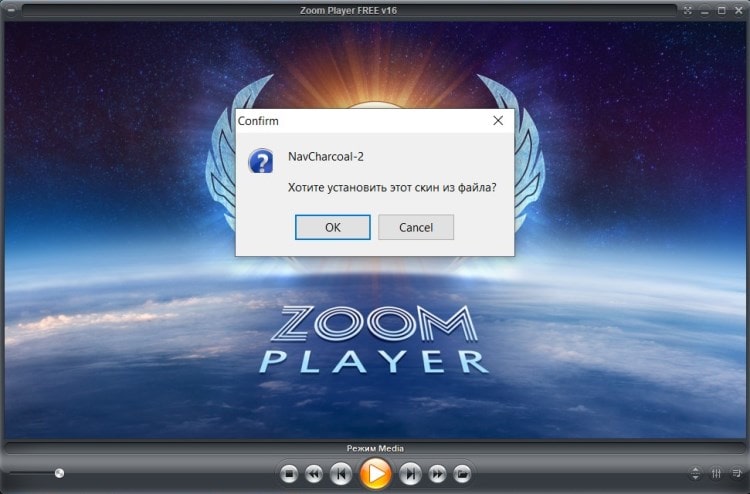Toggle fullscreen using title bar arrows icon
This screenshot has height=494, width=750.
(688, 11)
